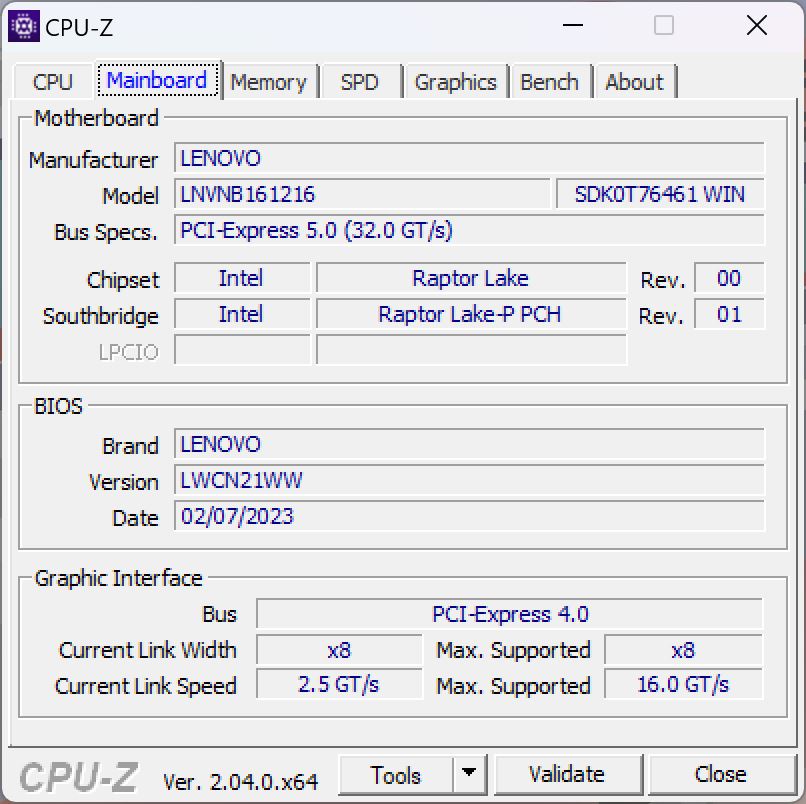
Task: Click the Manufacturer field showing LENOVO
Action: point(469,158)
